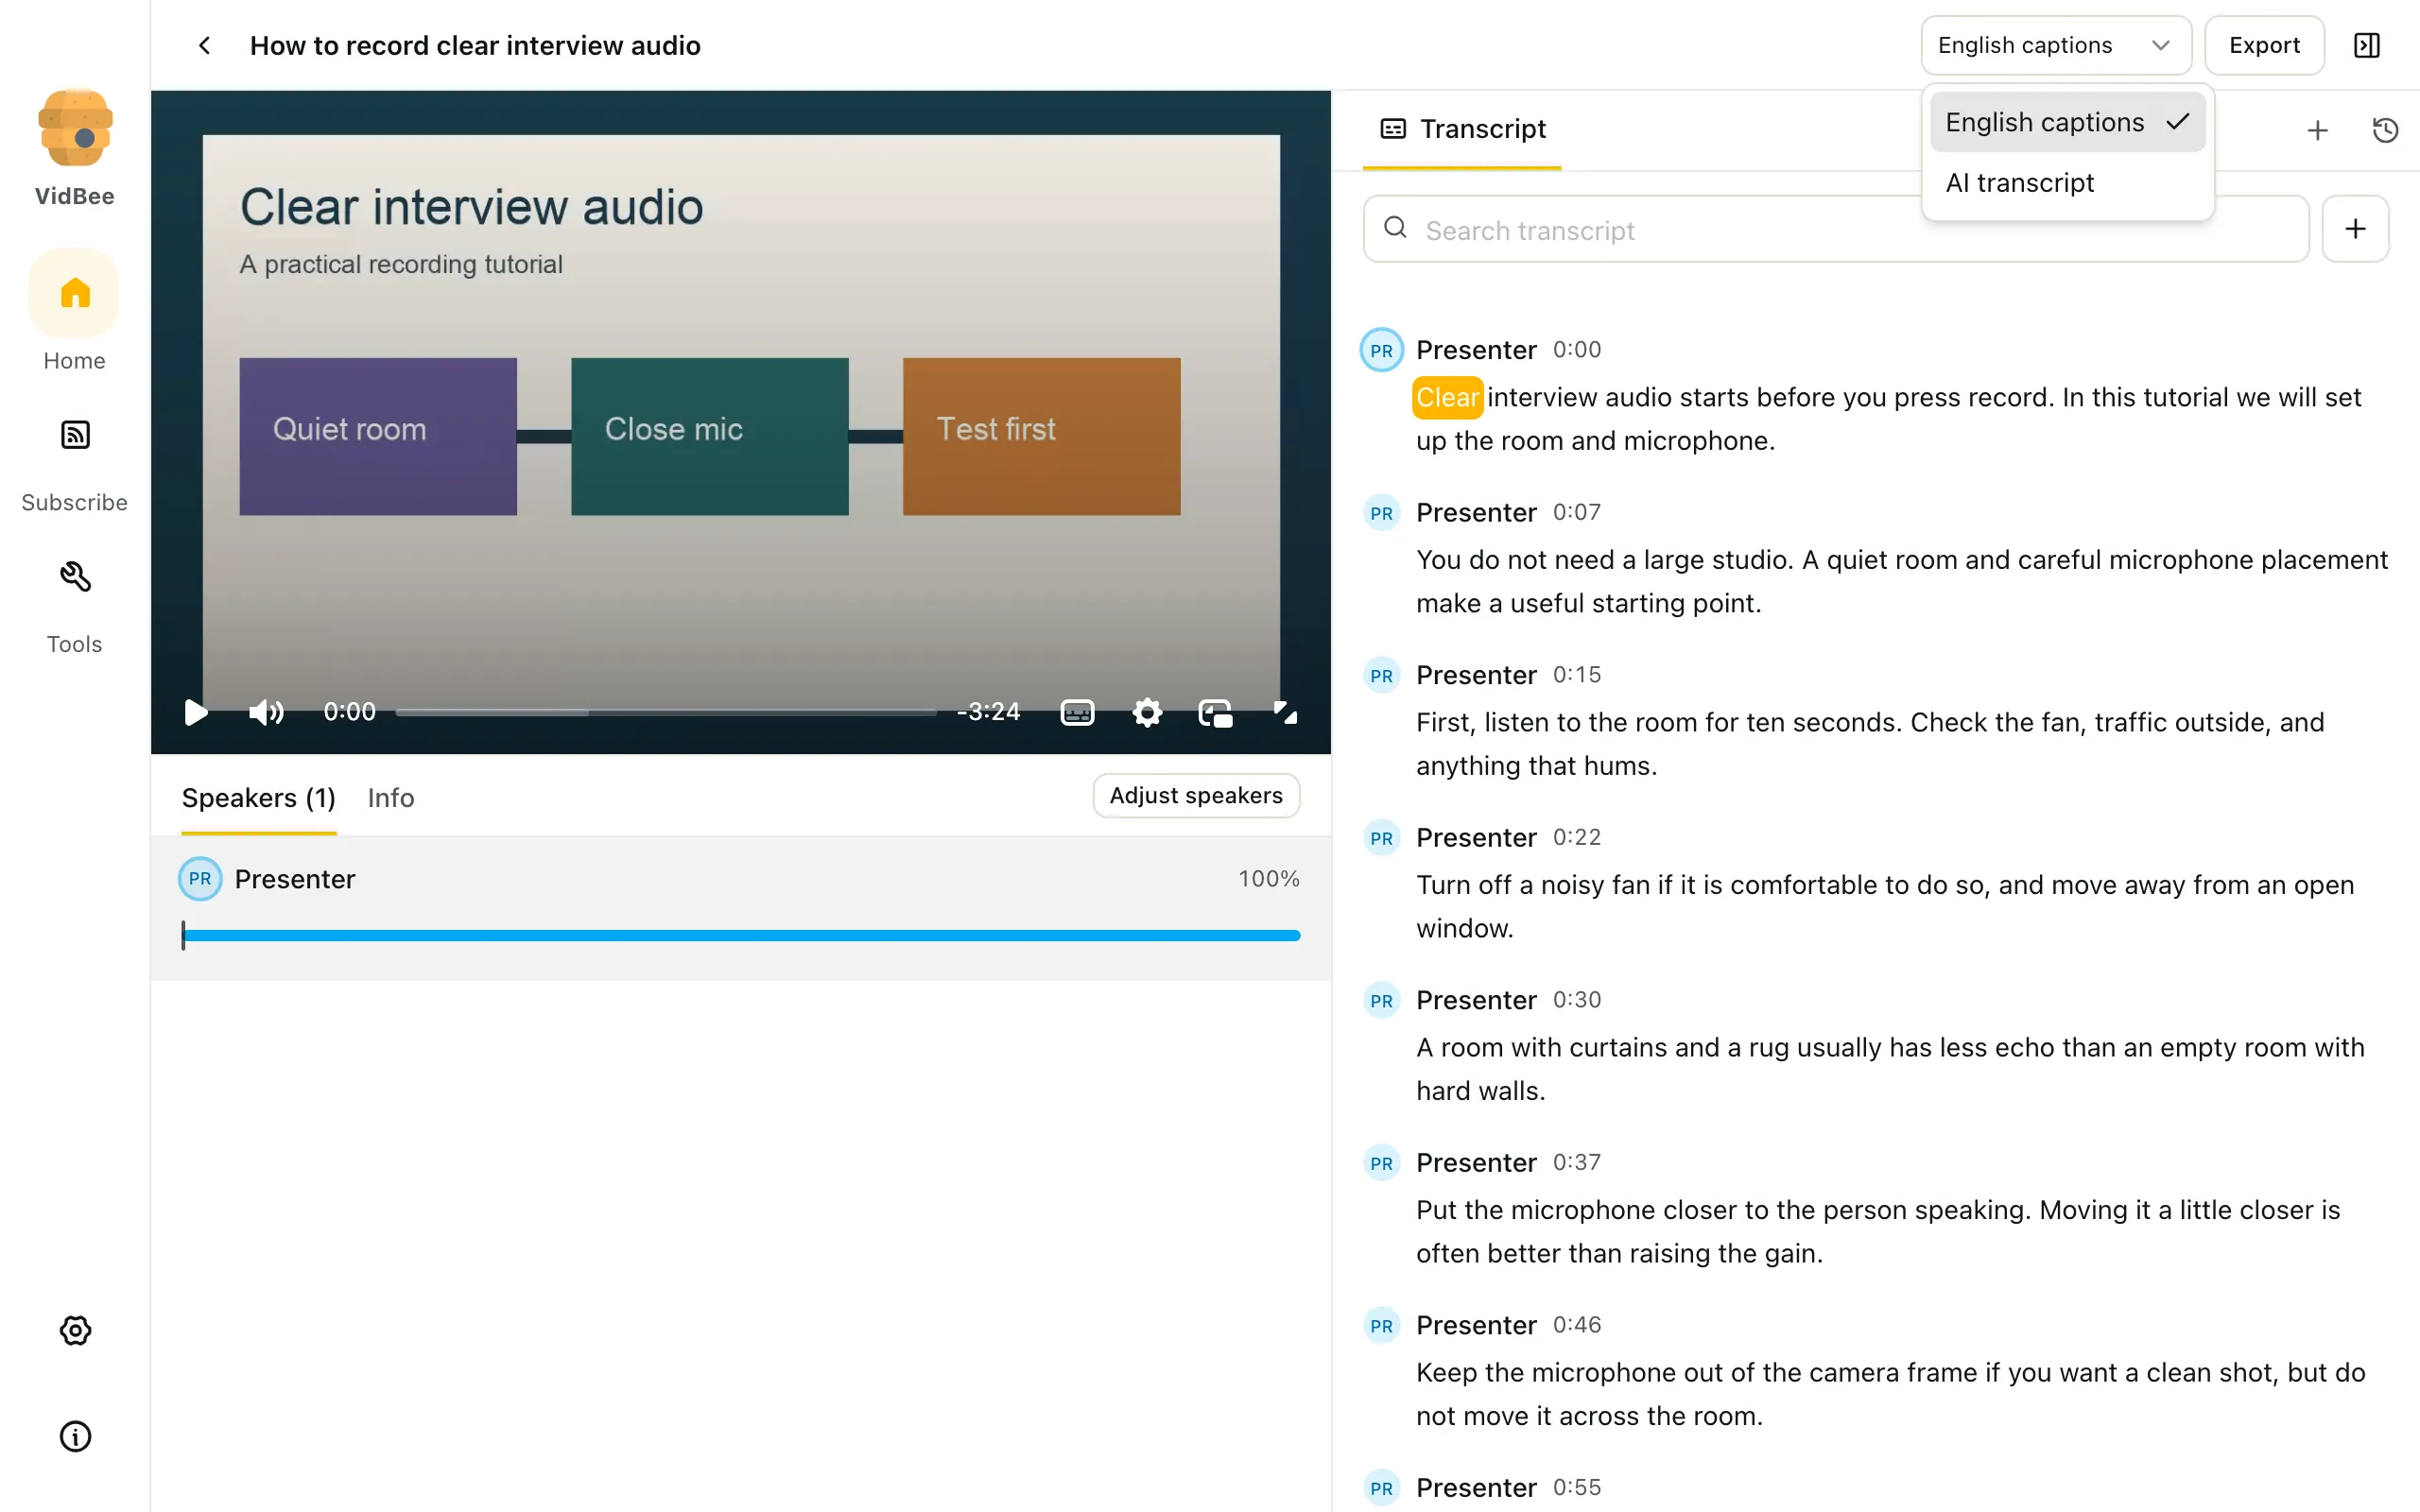The width and height of the screenshot is (2420, 1512).
Task: Switch to the Info tab
Action: tap(391, 798)
